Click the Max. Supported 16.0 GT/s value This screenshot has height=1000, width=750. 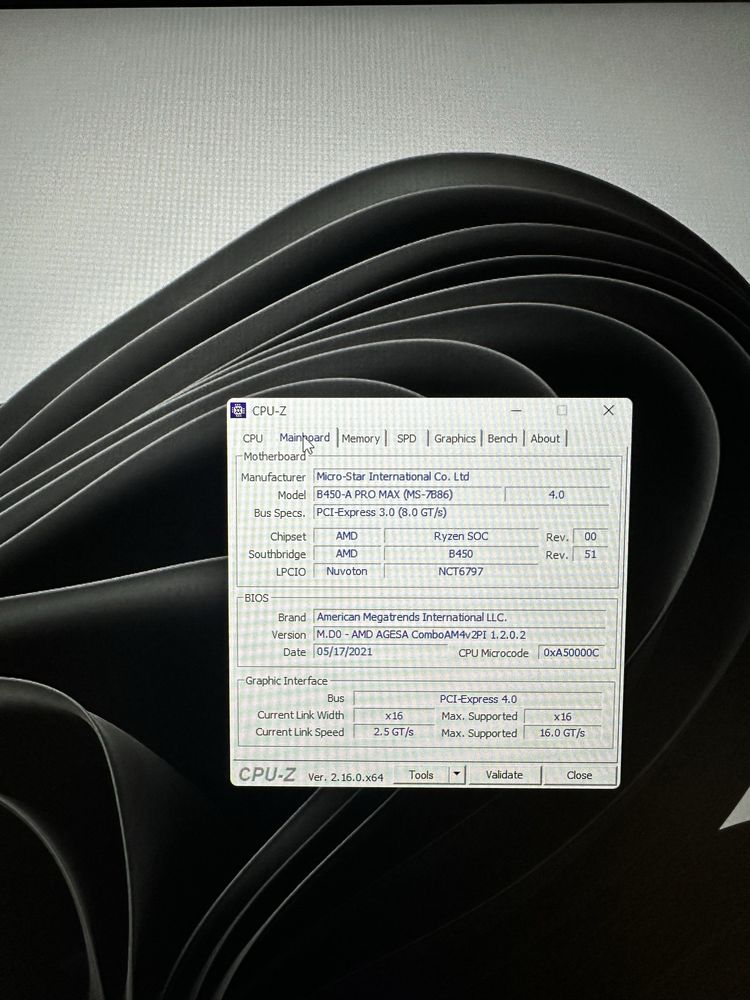tap(562, 733)
